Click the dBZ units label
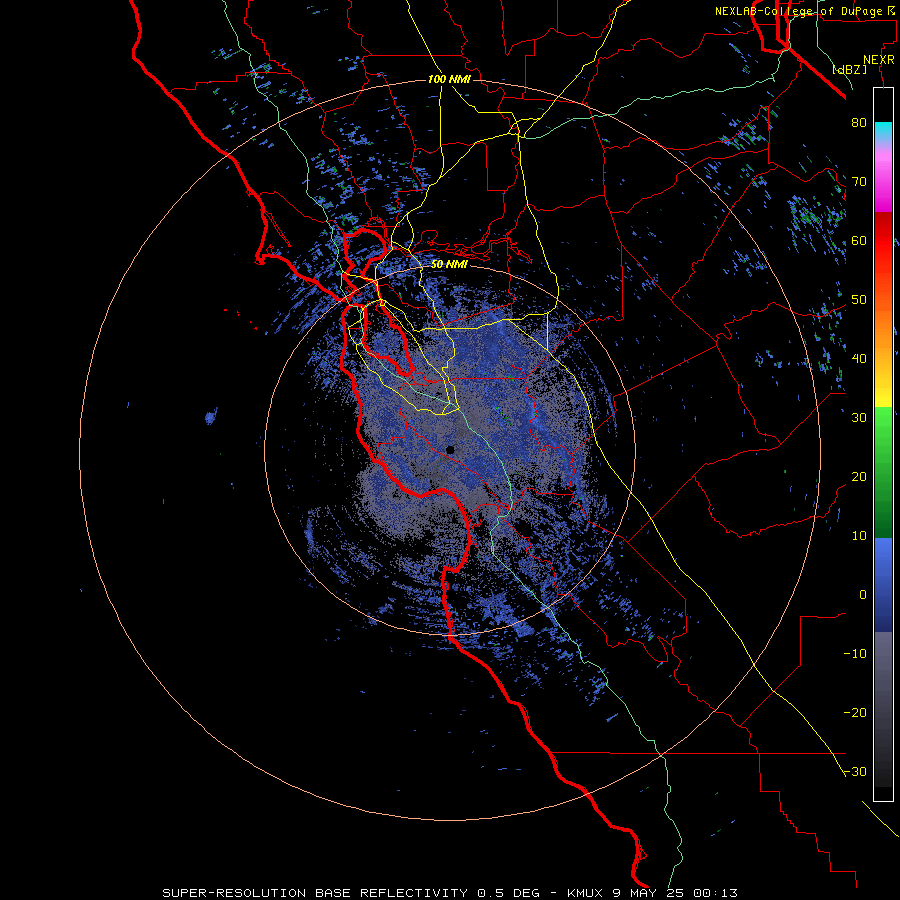The width and height of the screenshot is (900, 900). pyautogui.click(x=850, y=69)
